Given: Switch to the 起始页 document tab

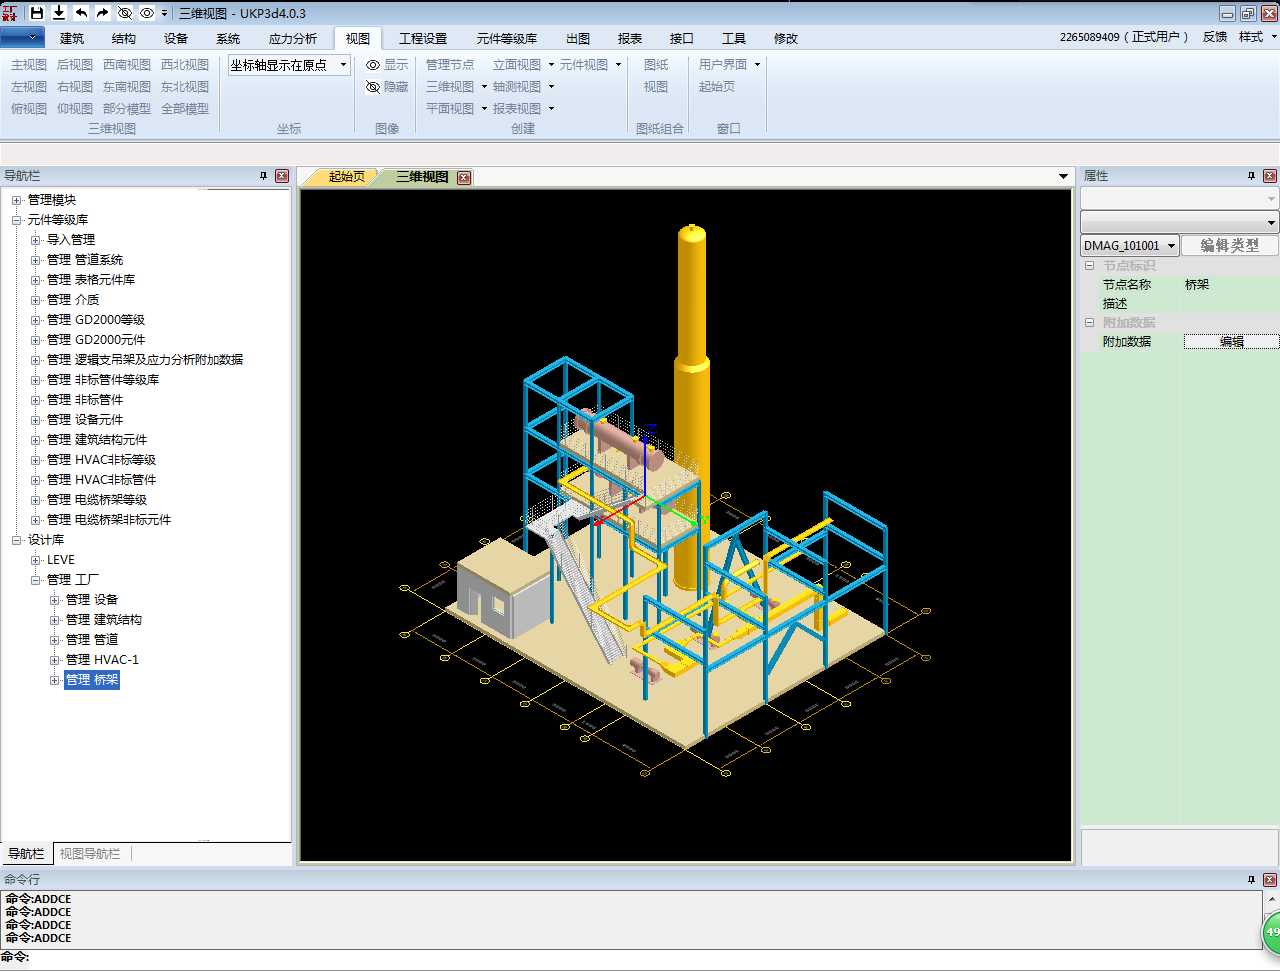Looking at the screenshot, I should (346, 177).
